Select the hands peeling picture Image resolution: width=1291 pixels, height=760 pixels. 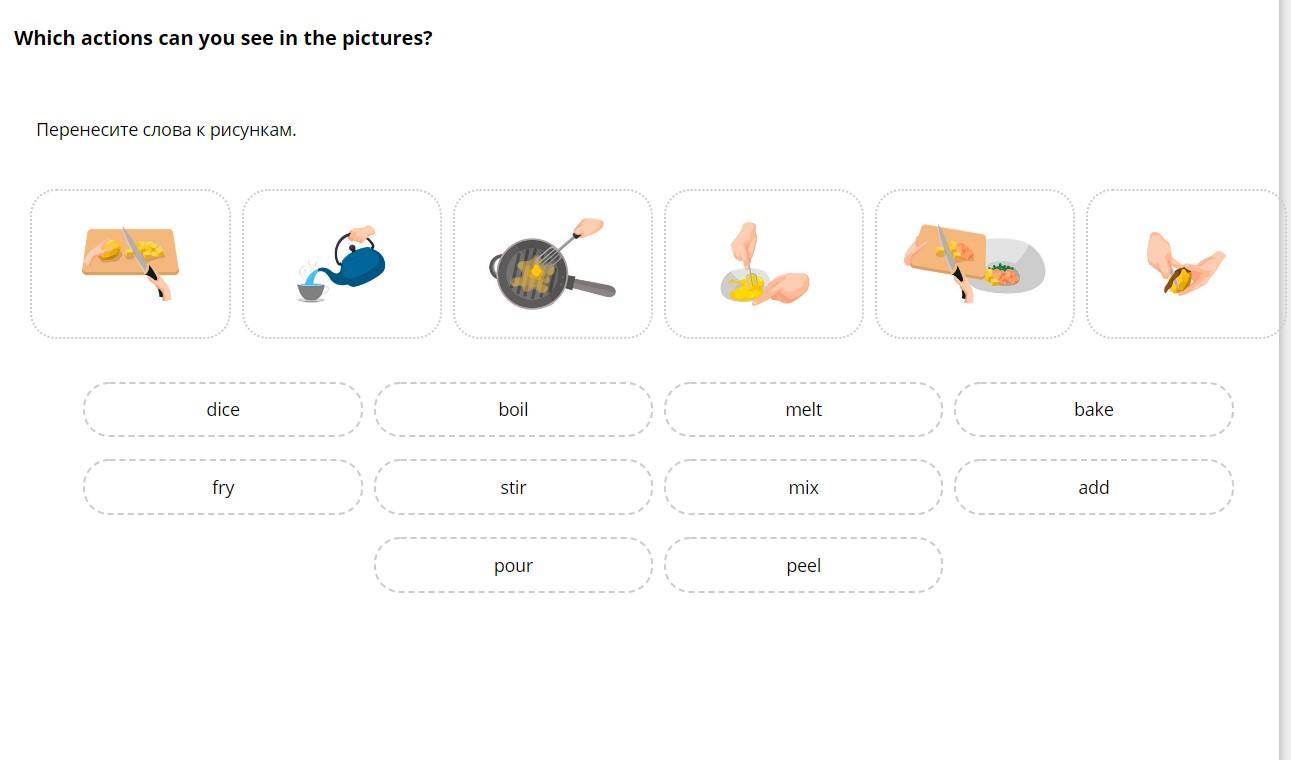click(x=1185, y=264)
